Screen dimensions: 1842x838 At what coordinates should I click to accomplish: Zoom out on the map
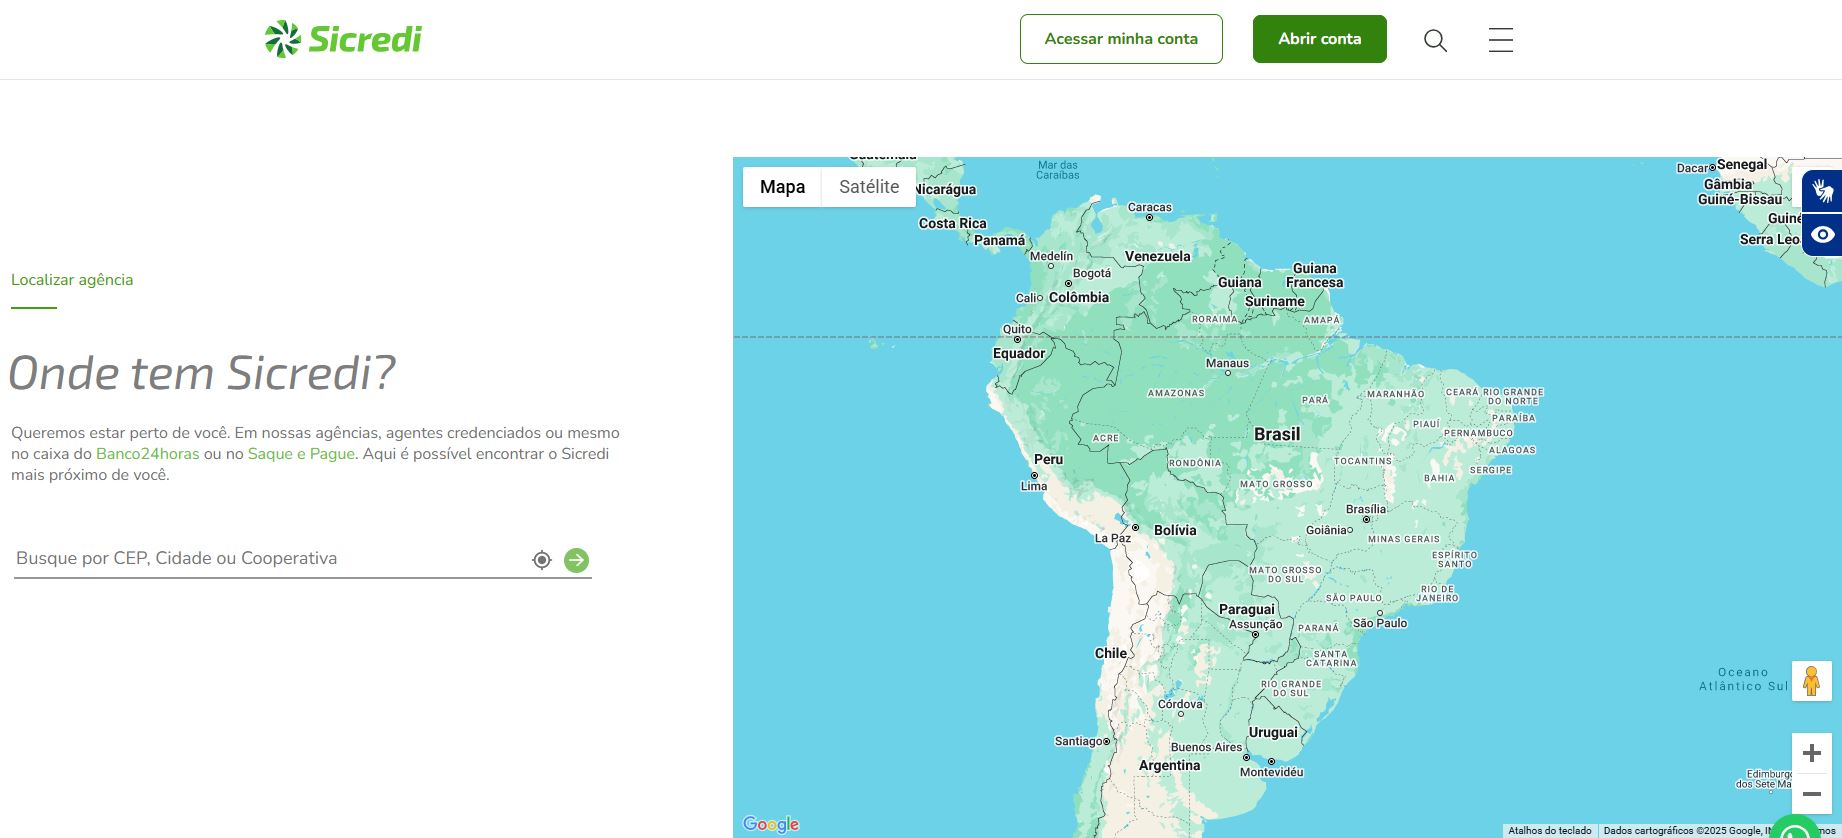[x=1811, y=794]
